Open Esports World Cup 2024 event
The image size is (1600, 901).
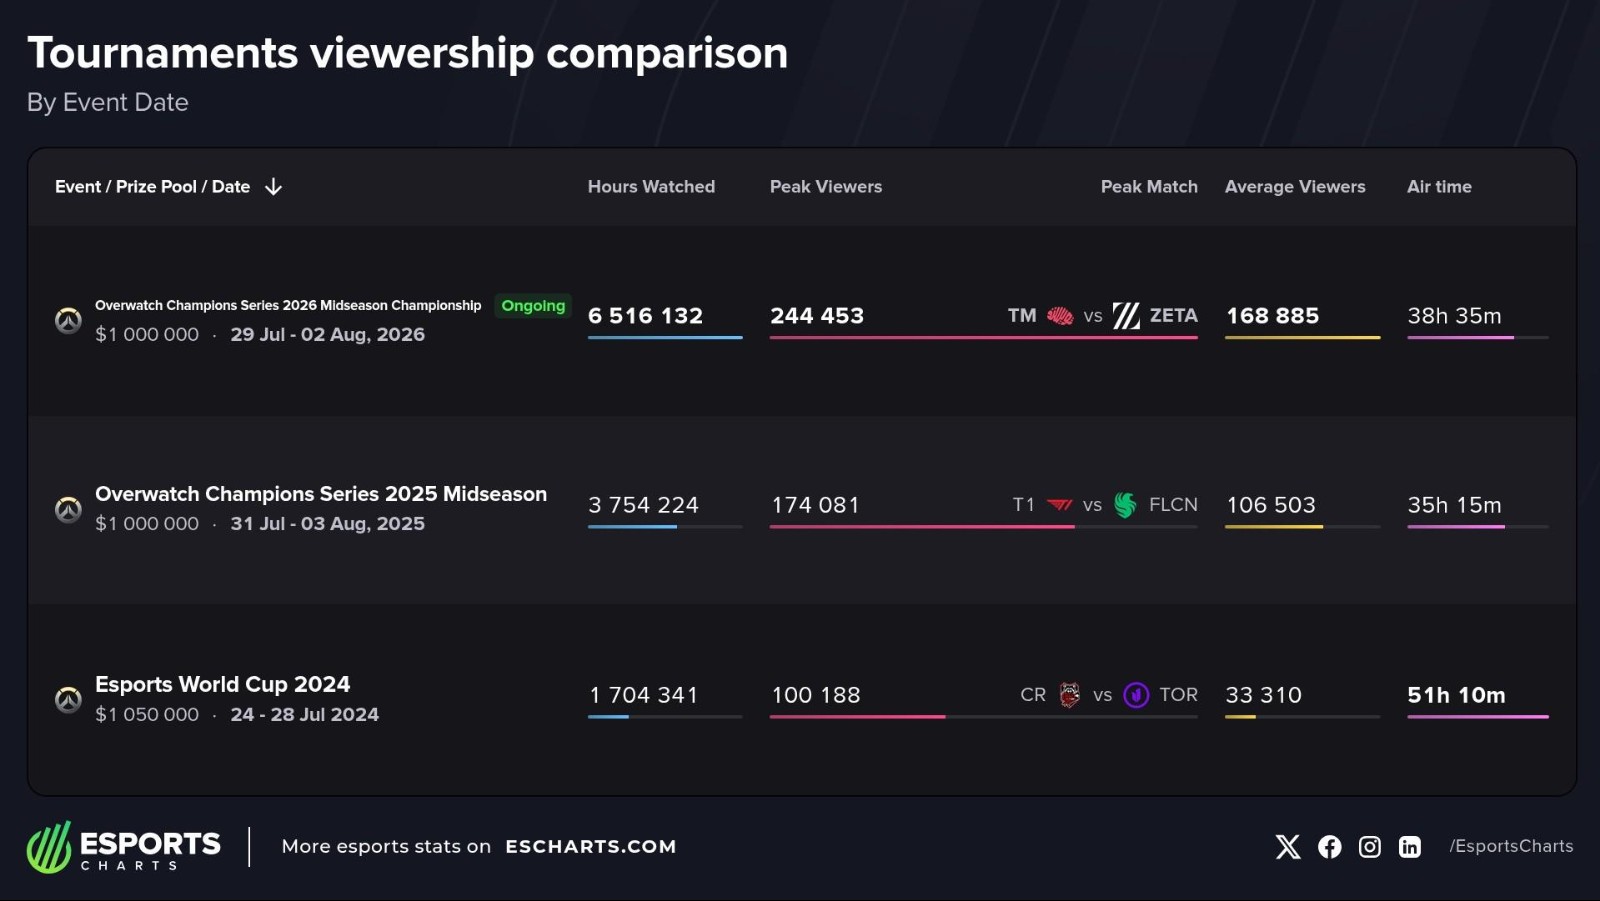click(222, 684)
